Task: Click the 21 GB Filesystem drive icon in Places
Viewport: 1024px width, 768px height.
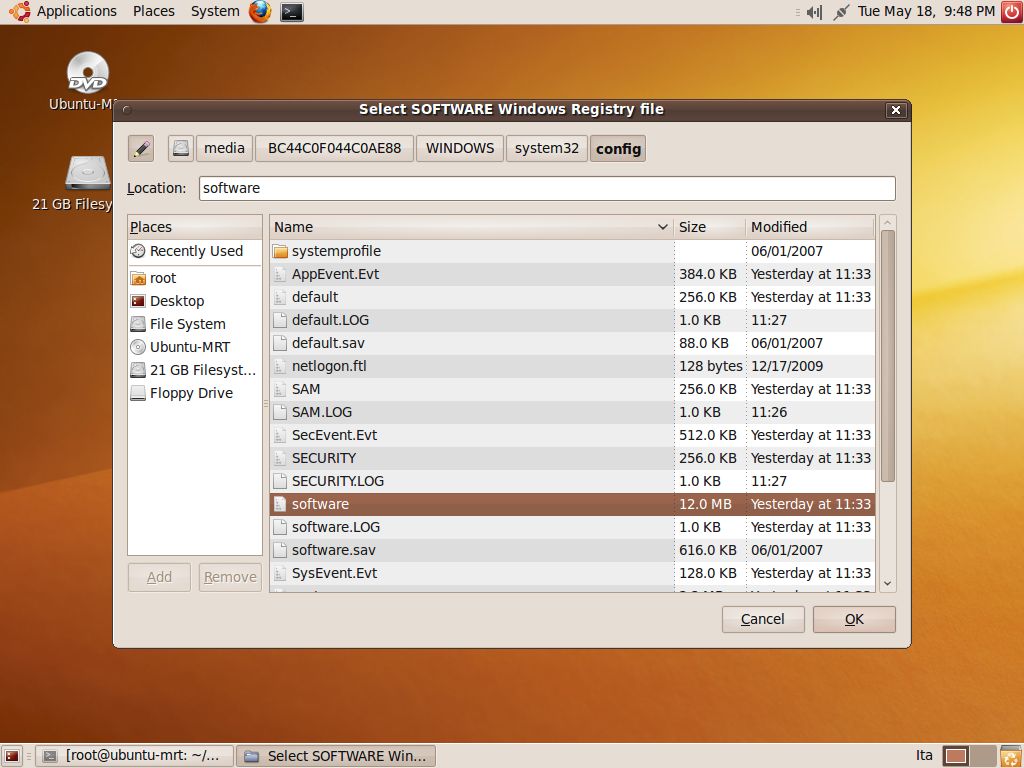Action: [138, 370]
